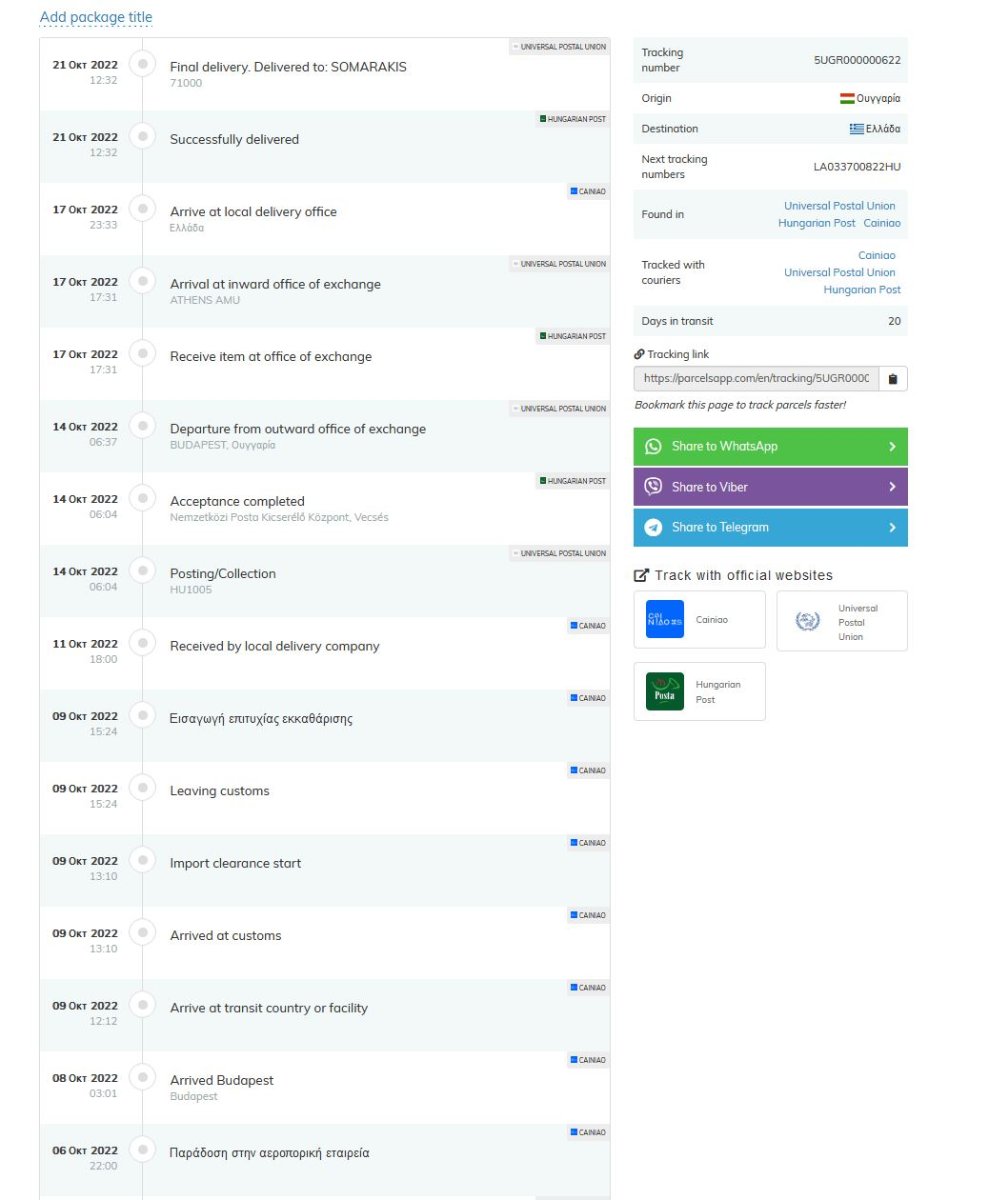
Task: Click timeline marker for Posting/Collection
Action: (x=143, y=571)
